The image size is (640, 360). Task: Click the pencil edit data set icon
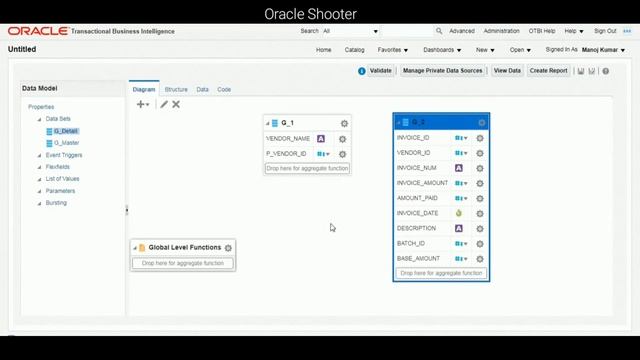(x=164, y=104)
